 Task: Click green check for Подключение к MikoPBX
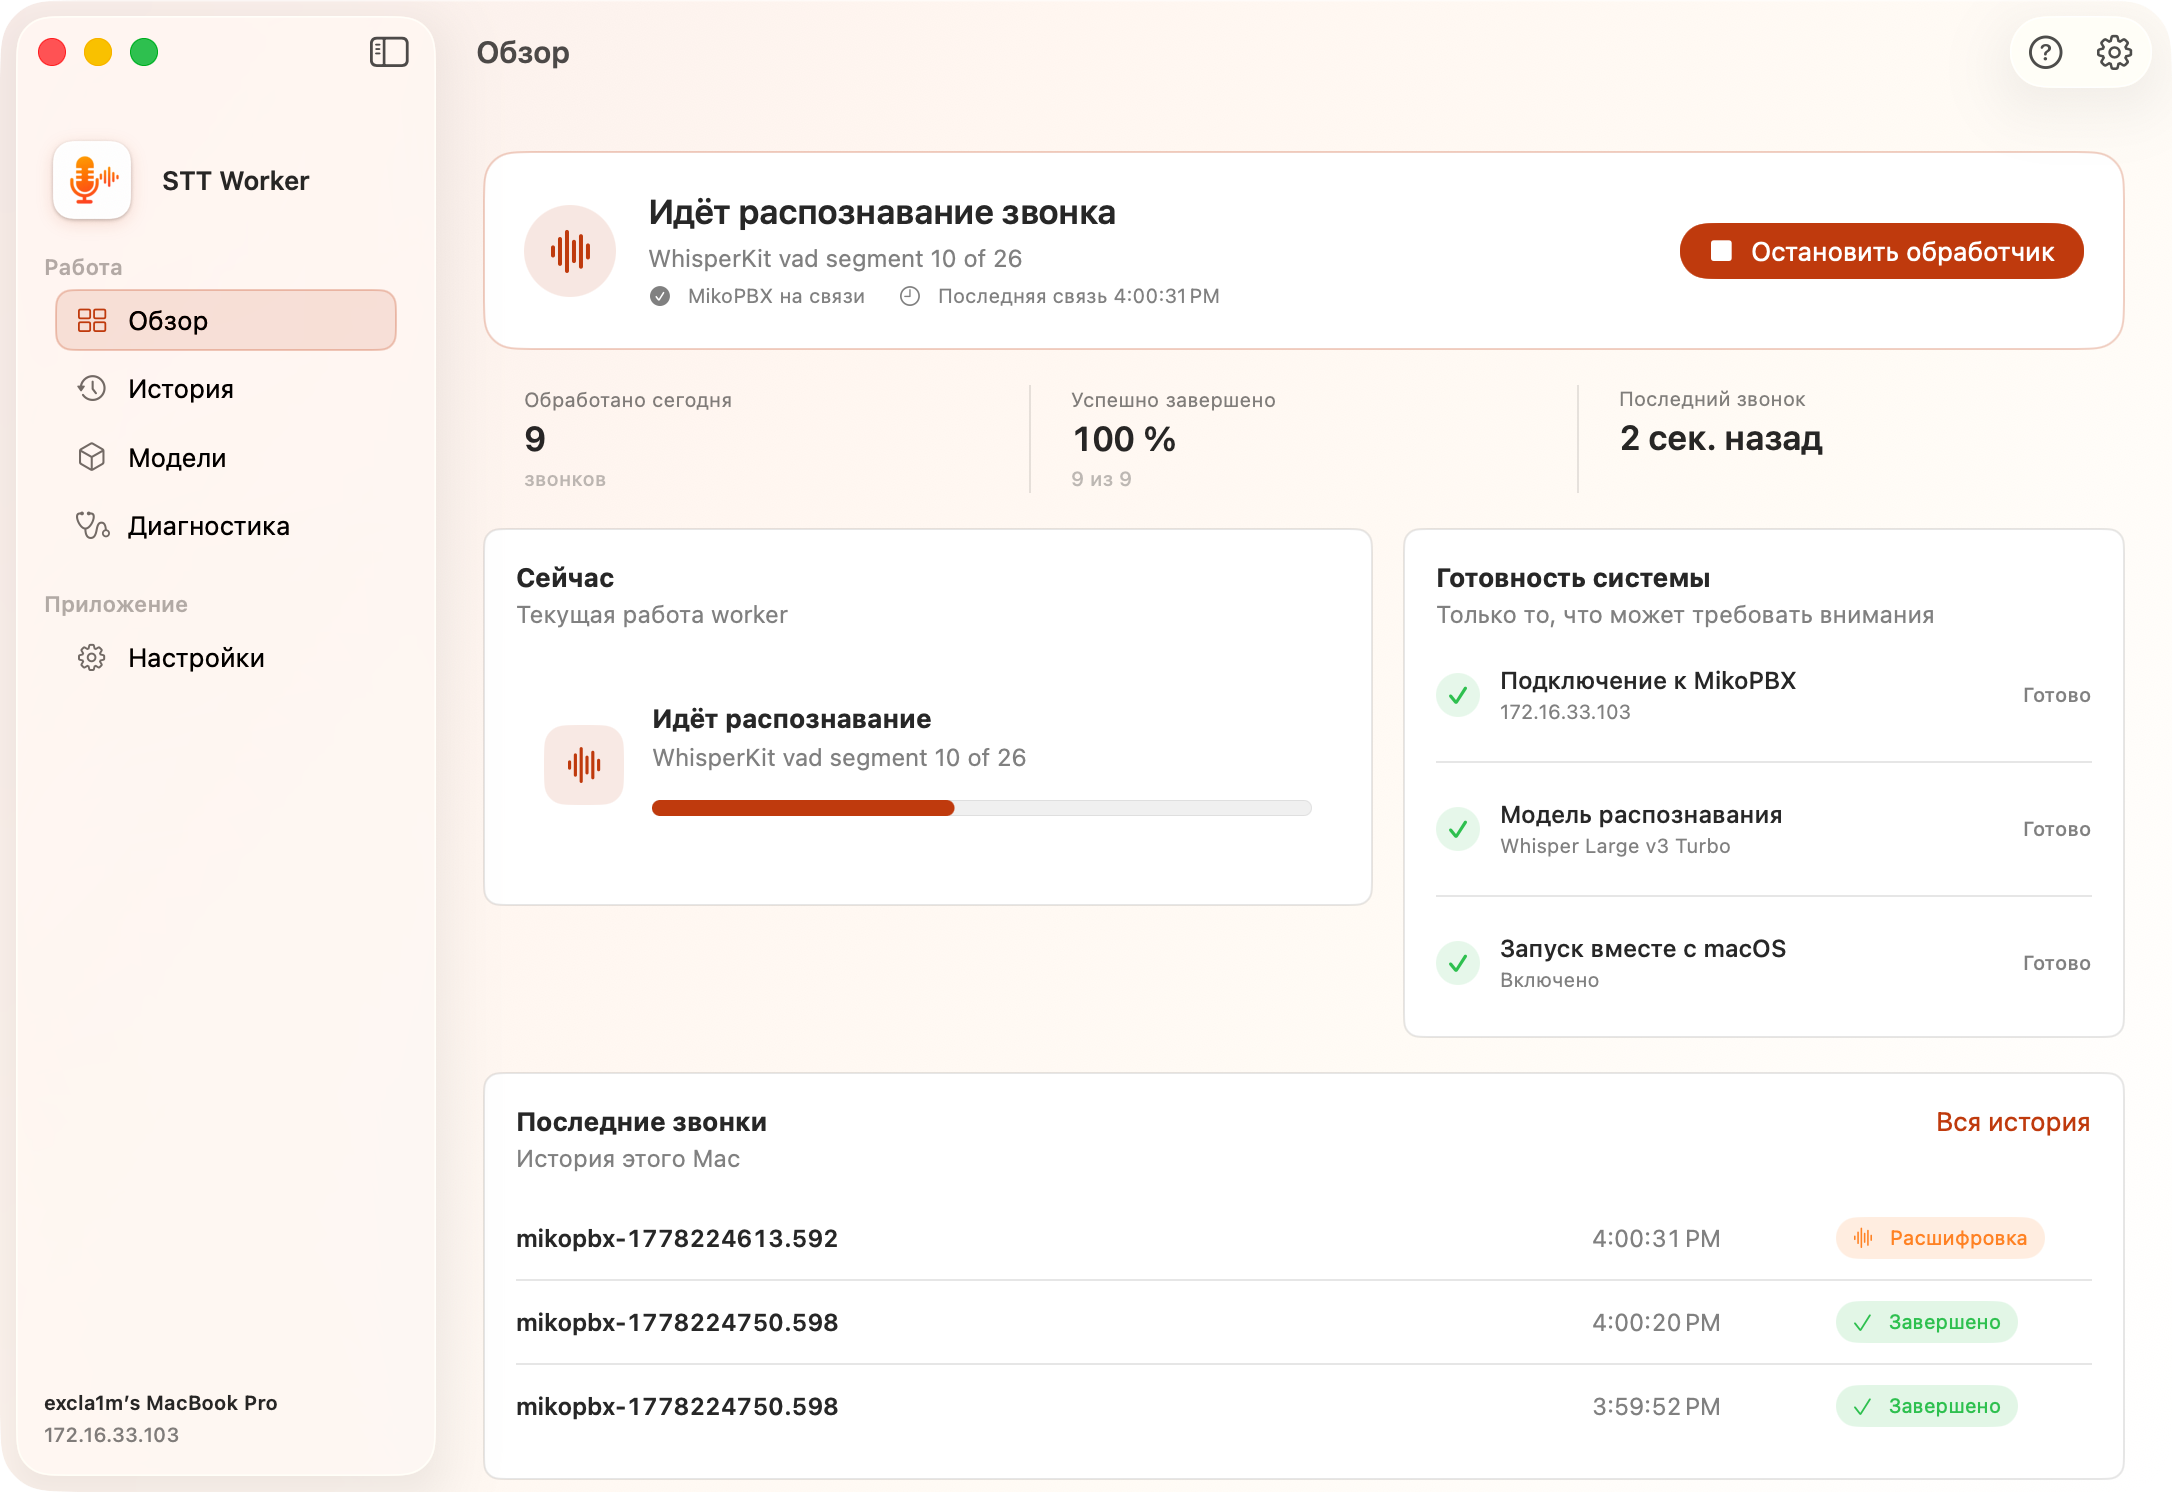coord(1458,695)
